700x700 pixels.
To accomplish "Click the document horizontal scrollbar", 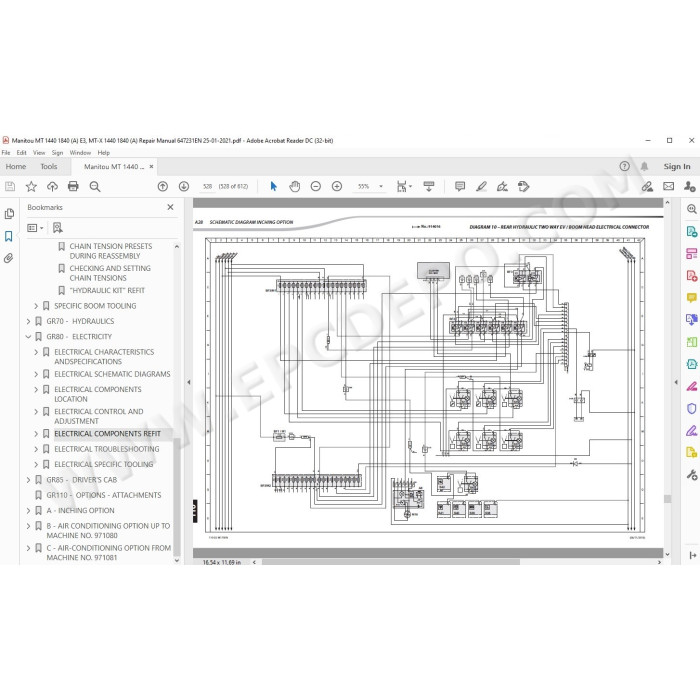I will (390, 562).
